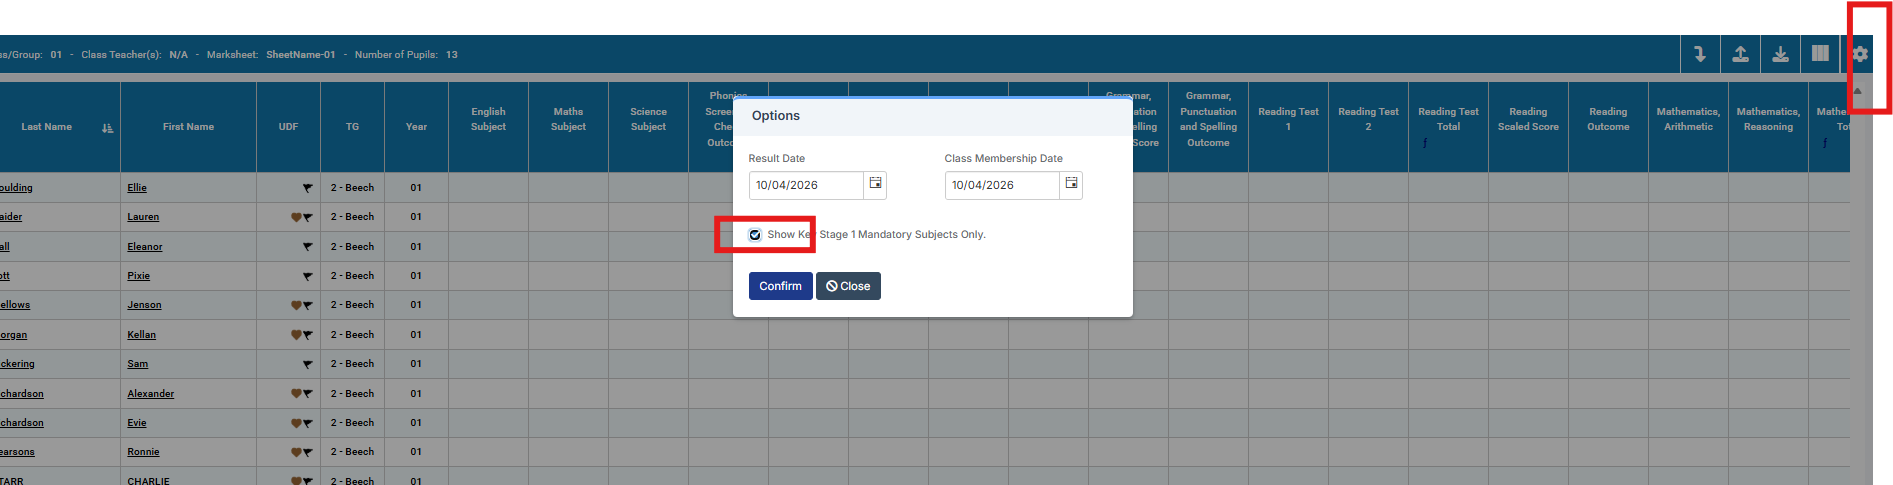Click the Last Name sort icon
Screen dimensions: 1893x485
coord(107,128)
